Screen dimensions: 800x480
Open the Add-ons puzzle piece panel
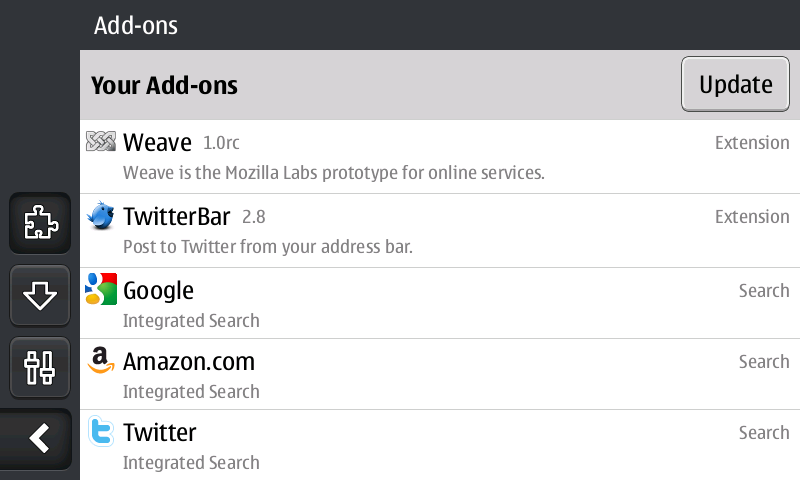pyautogui.click(x=40, y=222)
